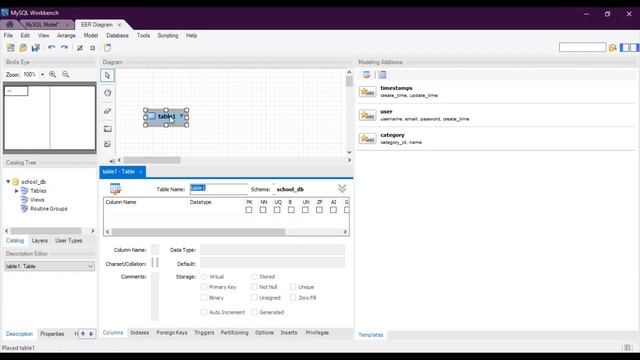
Task: Check the AI auto increment column checkbox
Action: [x=333, y=210]
